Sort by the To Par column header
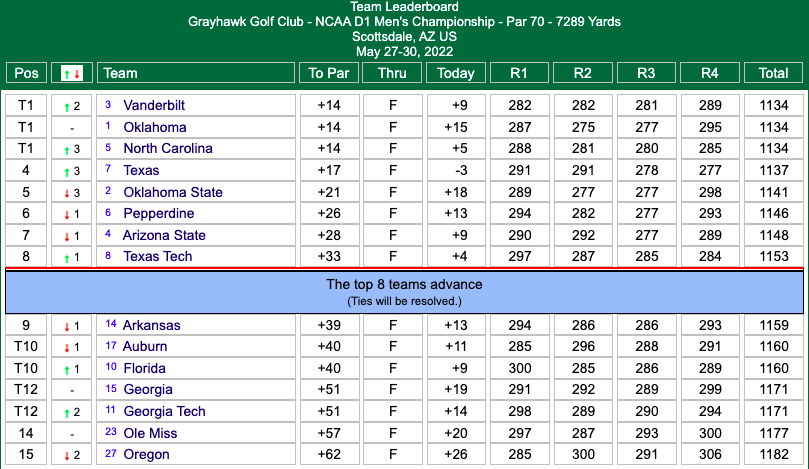 (x=328, y=73)
